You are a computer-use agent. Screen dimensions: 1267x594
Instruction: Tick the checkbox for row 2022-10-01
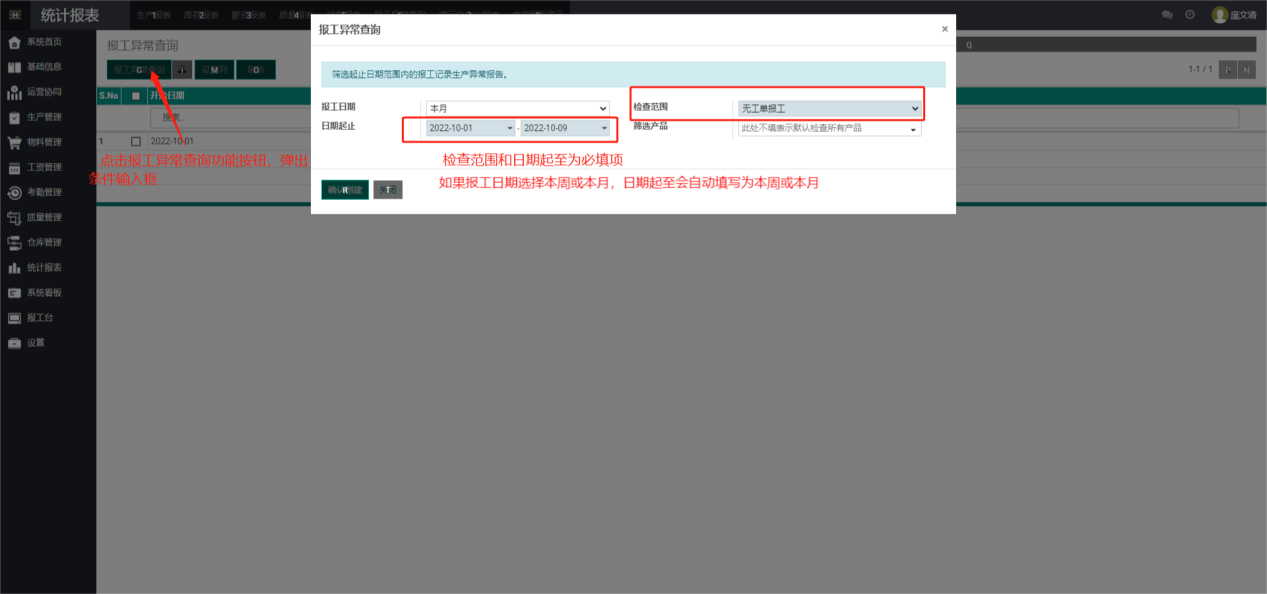tap(136, 142)
